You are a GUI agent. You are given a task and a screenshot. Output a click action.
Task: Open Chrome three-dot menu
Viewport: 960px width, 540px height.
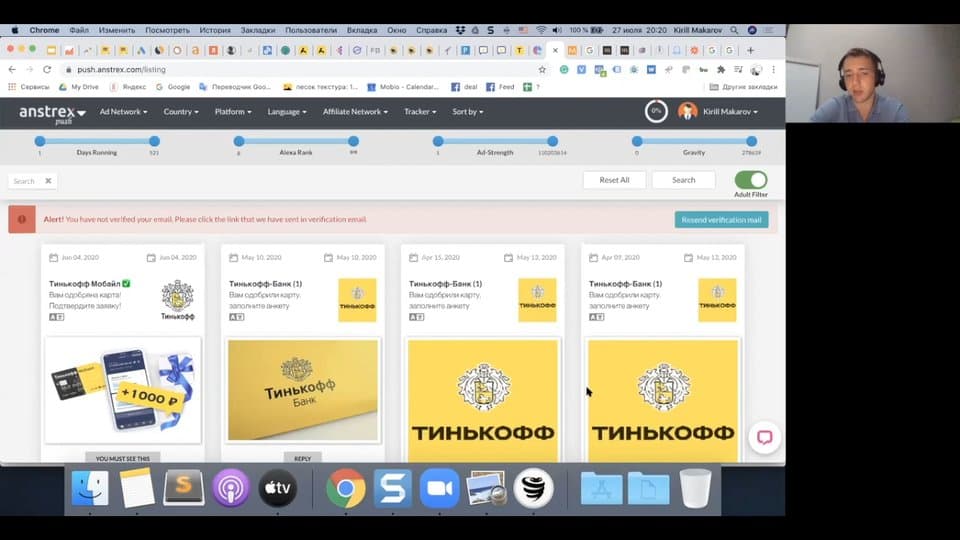[773, 70]
